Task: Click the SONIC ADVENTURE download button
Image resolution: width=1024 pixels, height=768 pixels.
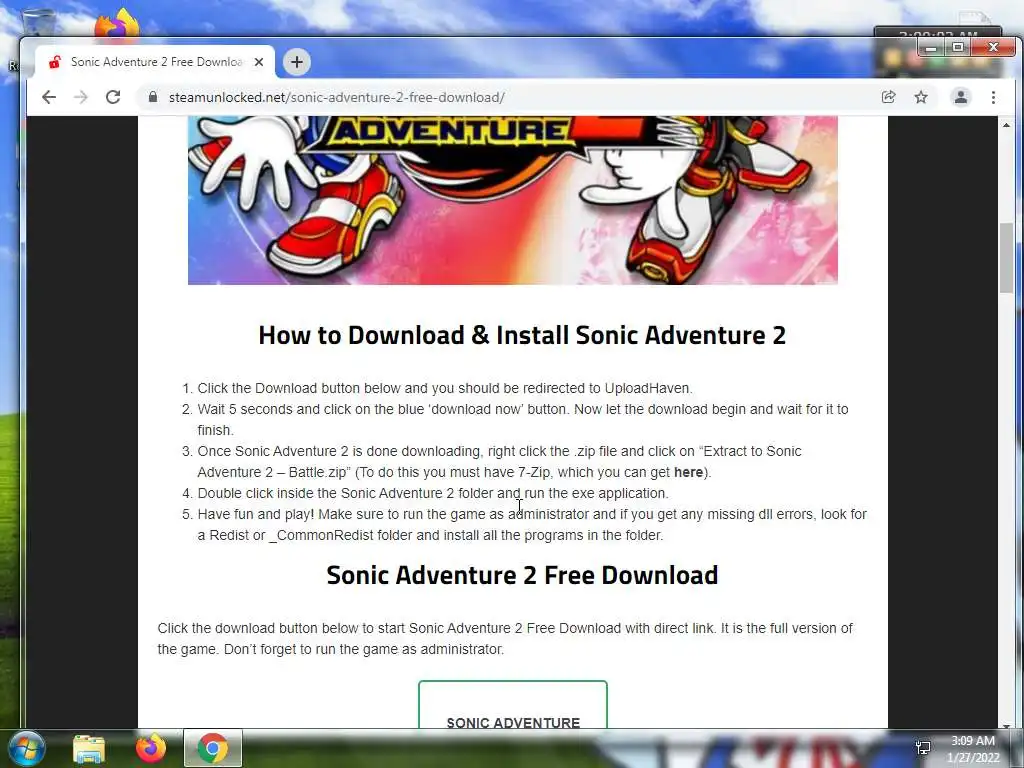Action: (x=513, y=705)
